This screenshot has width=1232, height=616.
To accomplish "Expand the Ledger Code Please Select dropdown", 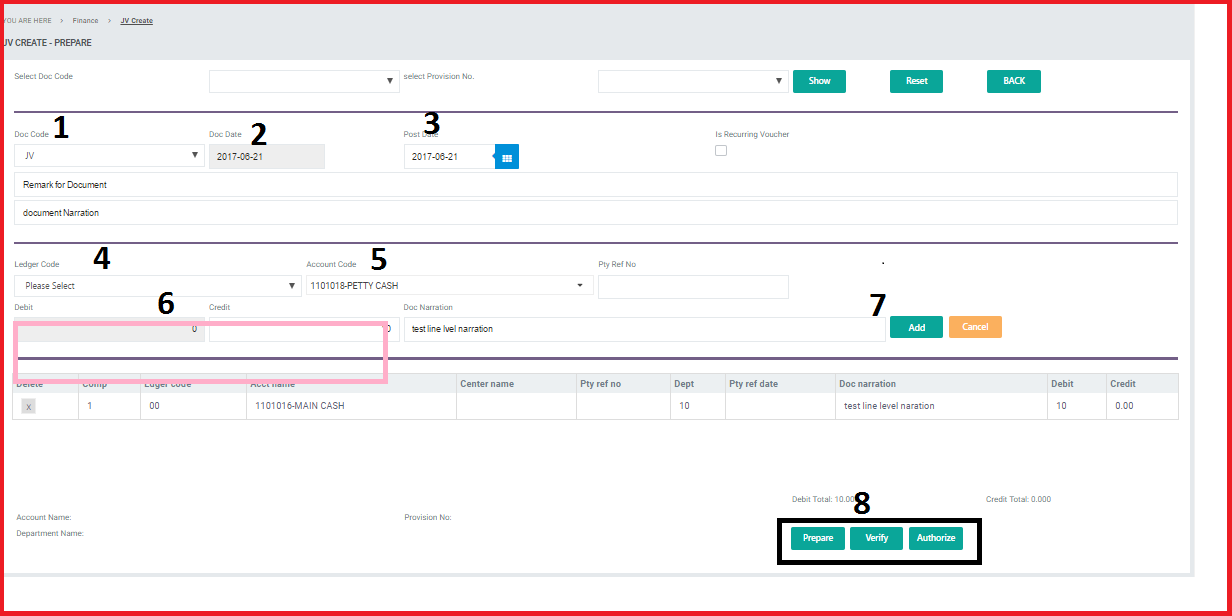I will 157,286.
